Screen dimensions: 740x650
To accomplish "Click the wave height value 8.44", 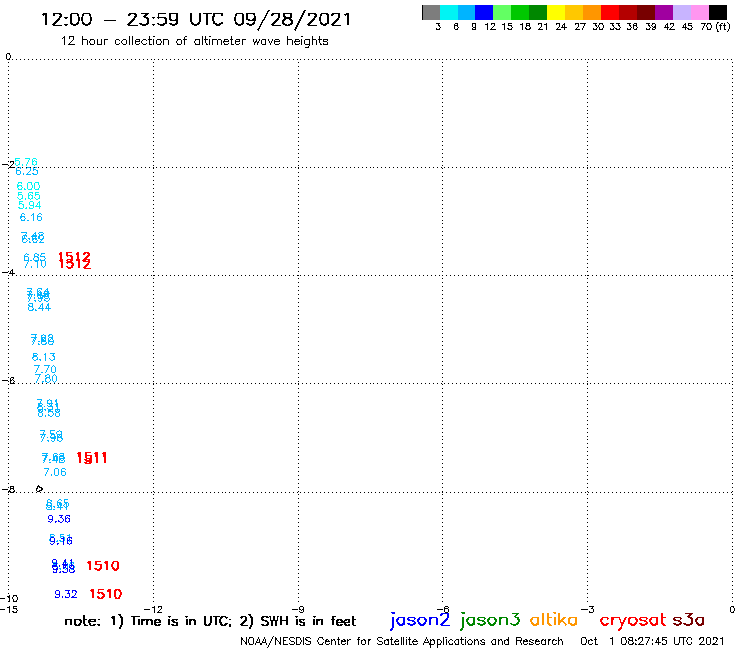I will (39, 307).
